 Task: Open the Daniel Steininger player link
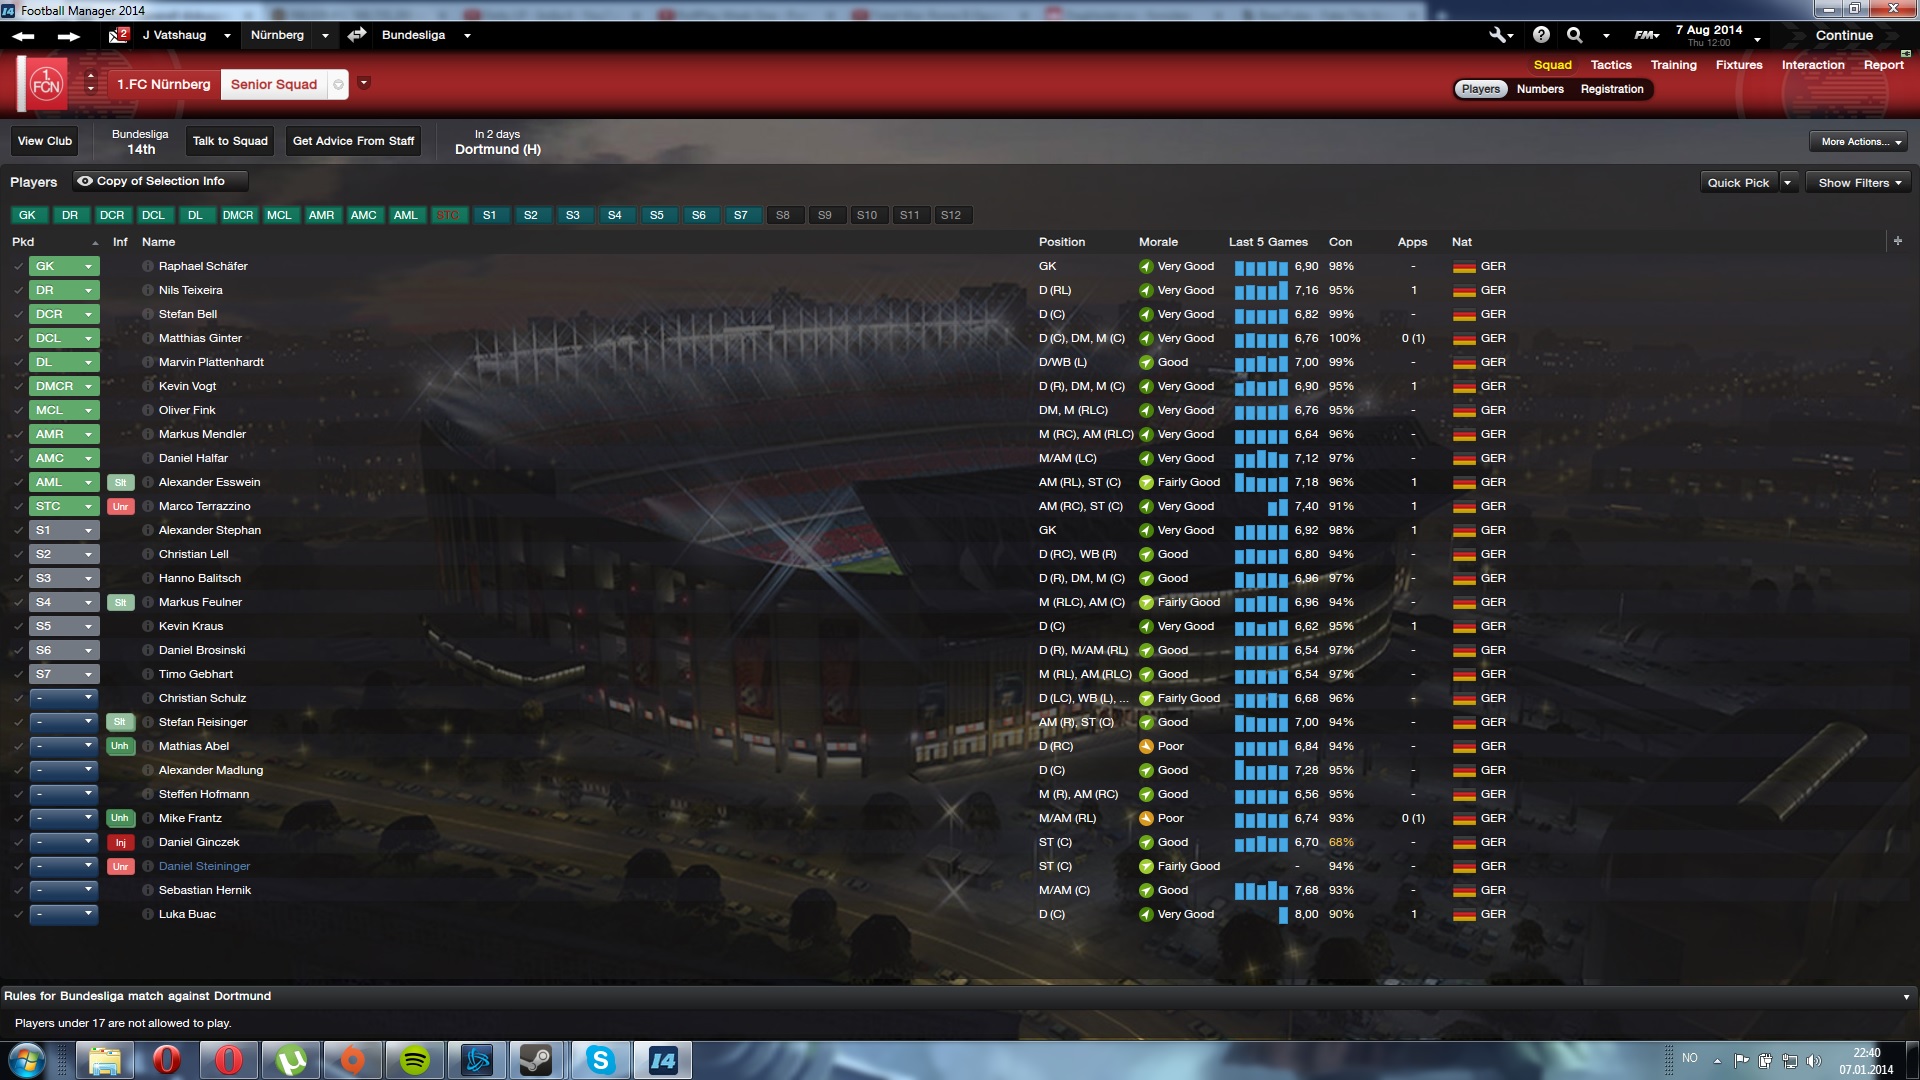[204, 866]
